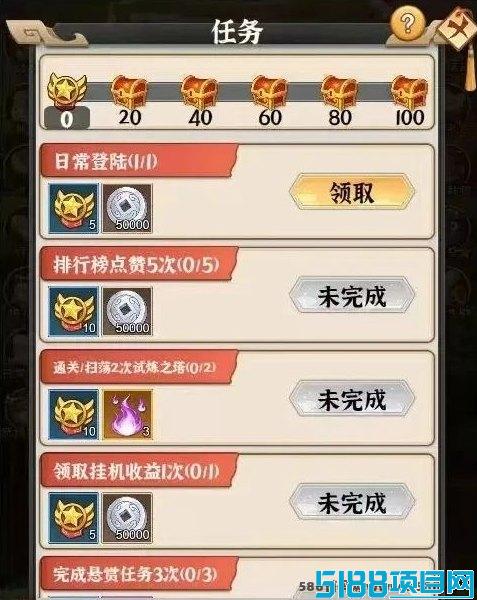The height and width of the screenshot is (600, 477).
Task: Open the 100-point treasure chest
Action: 409,92
